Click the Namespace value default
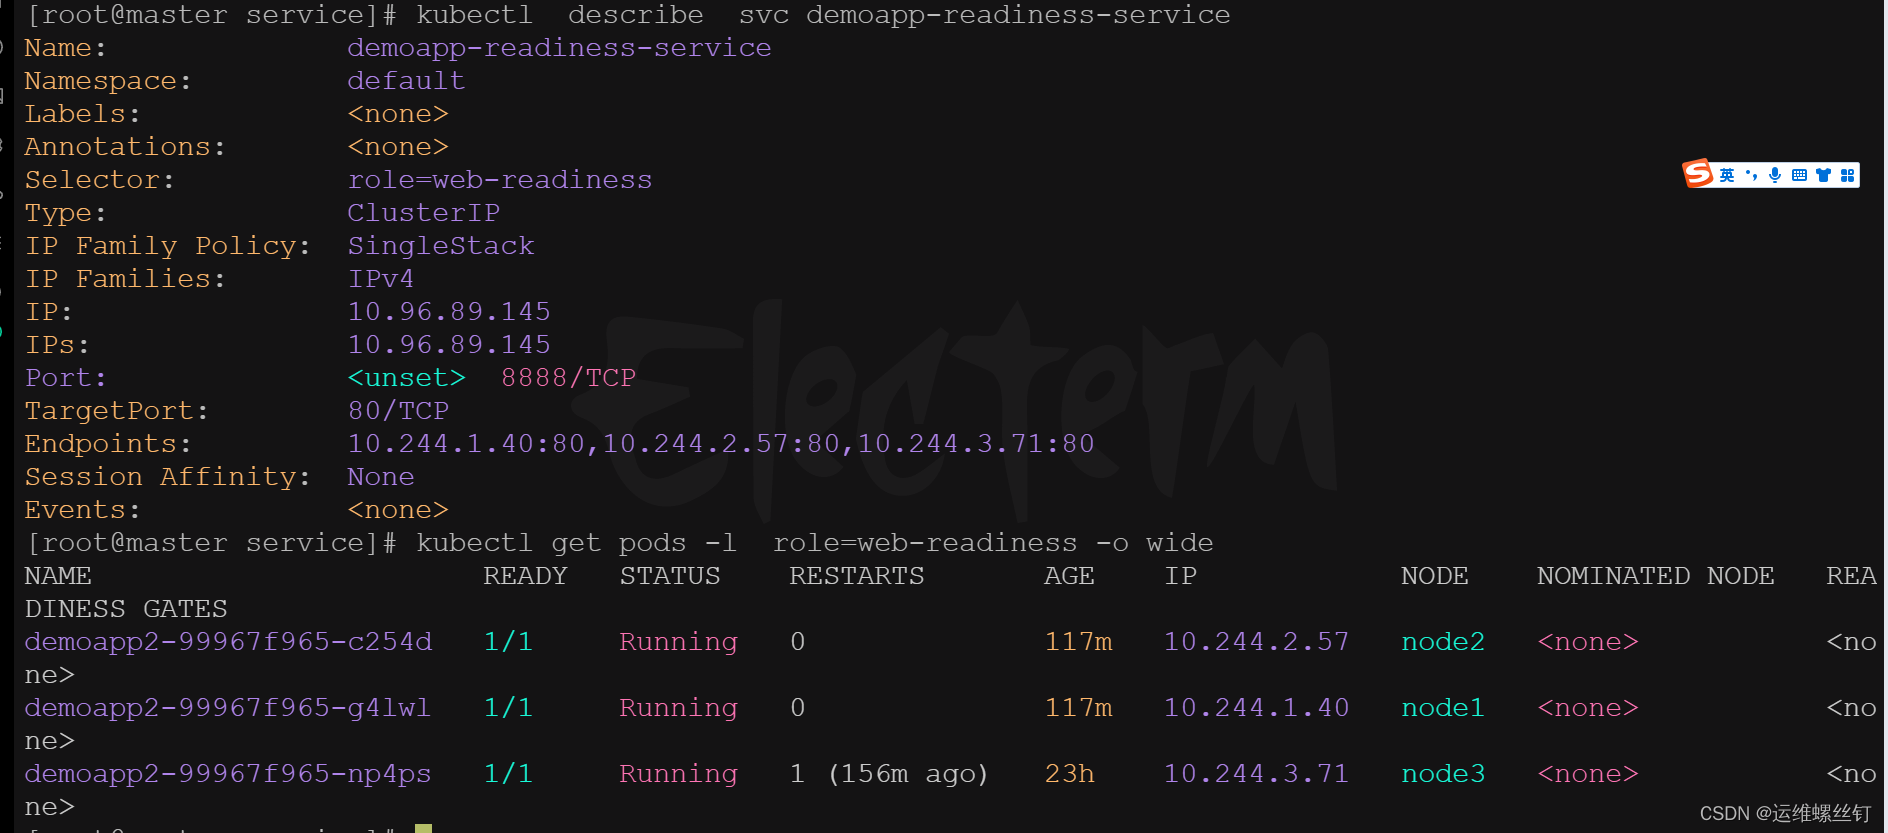Image resolution: width=1888 pixels, height=833 pixels. 406,81
